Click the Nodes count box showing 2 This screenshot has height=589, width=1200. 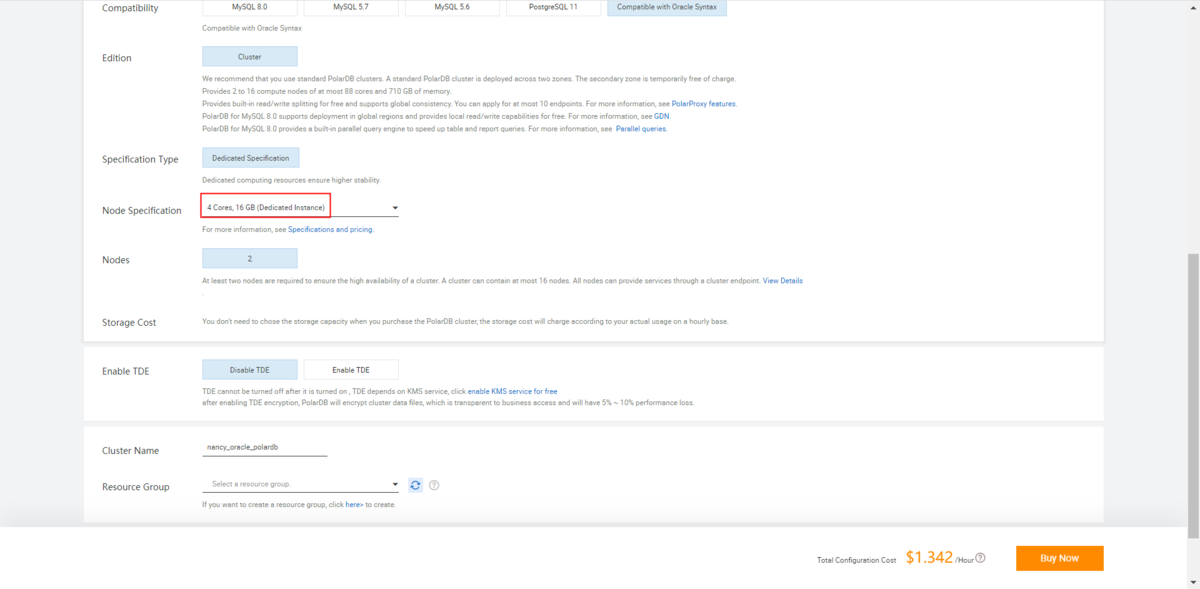(249, 258)
